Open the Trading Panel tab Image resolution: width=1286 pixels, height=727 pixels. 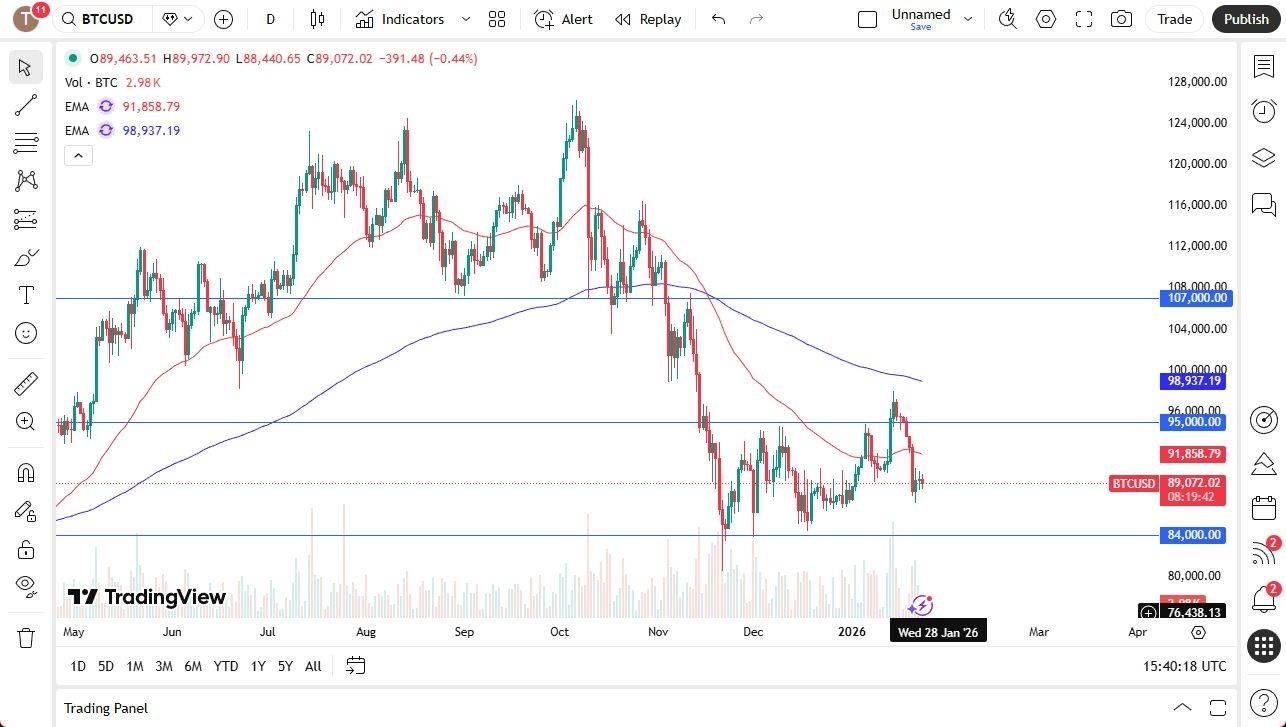[105, 708]
